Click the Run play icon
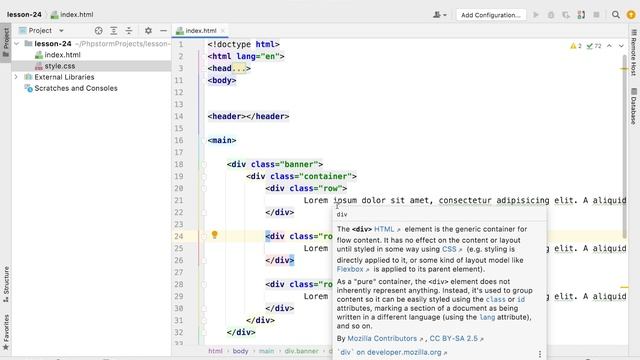 [536, 15]
